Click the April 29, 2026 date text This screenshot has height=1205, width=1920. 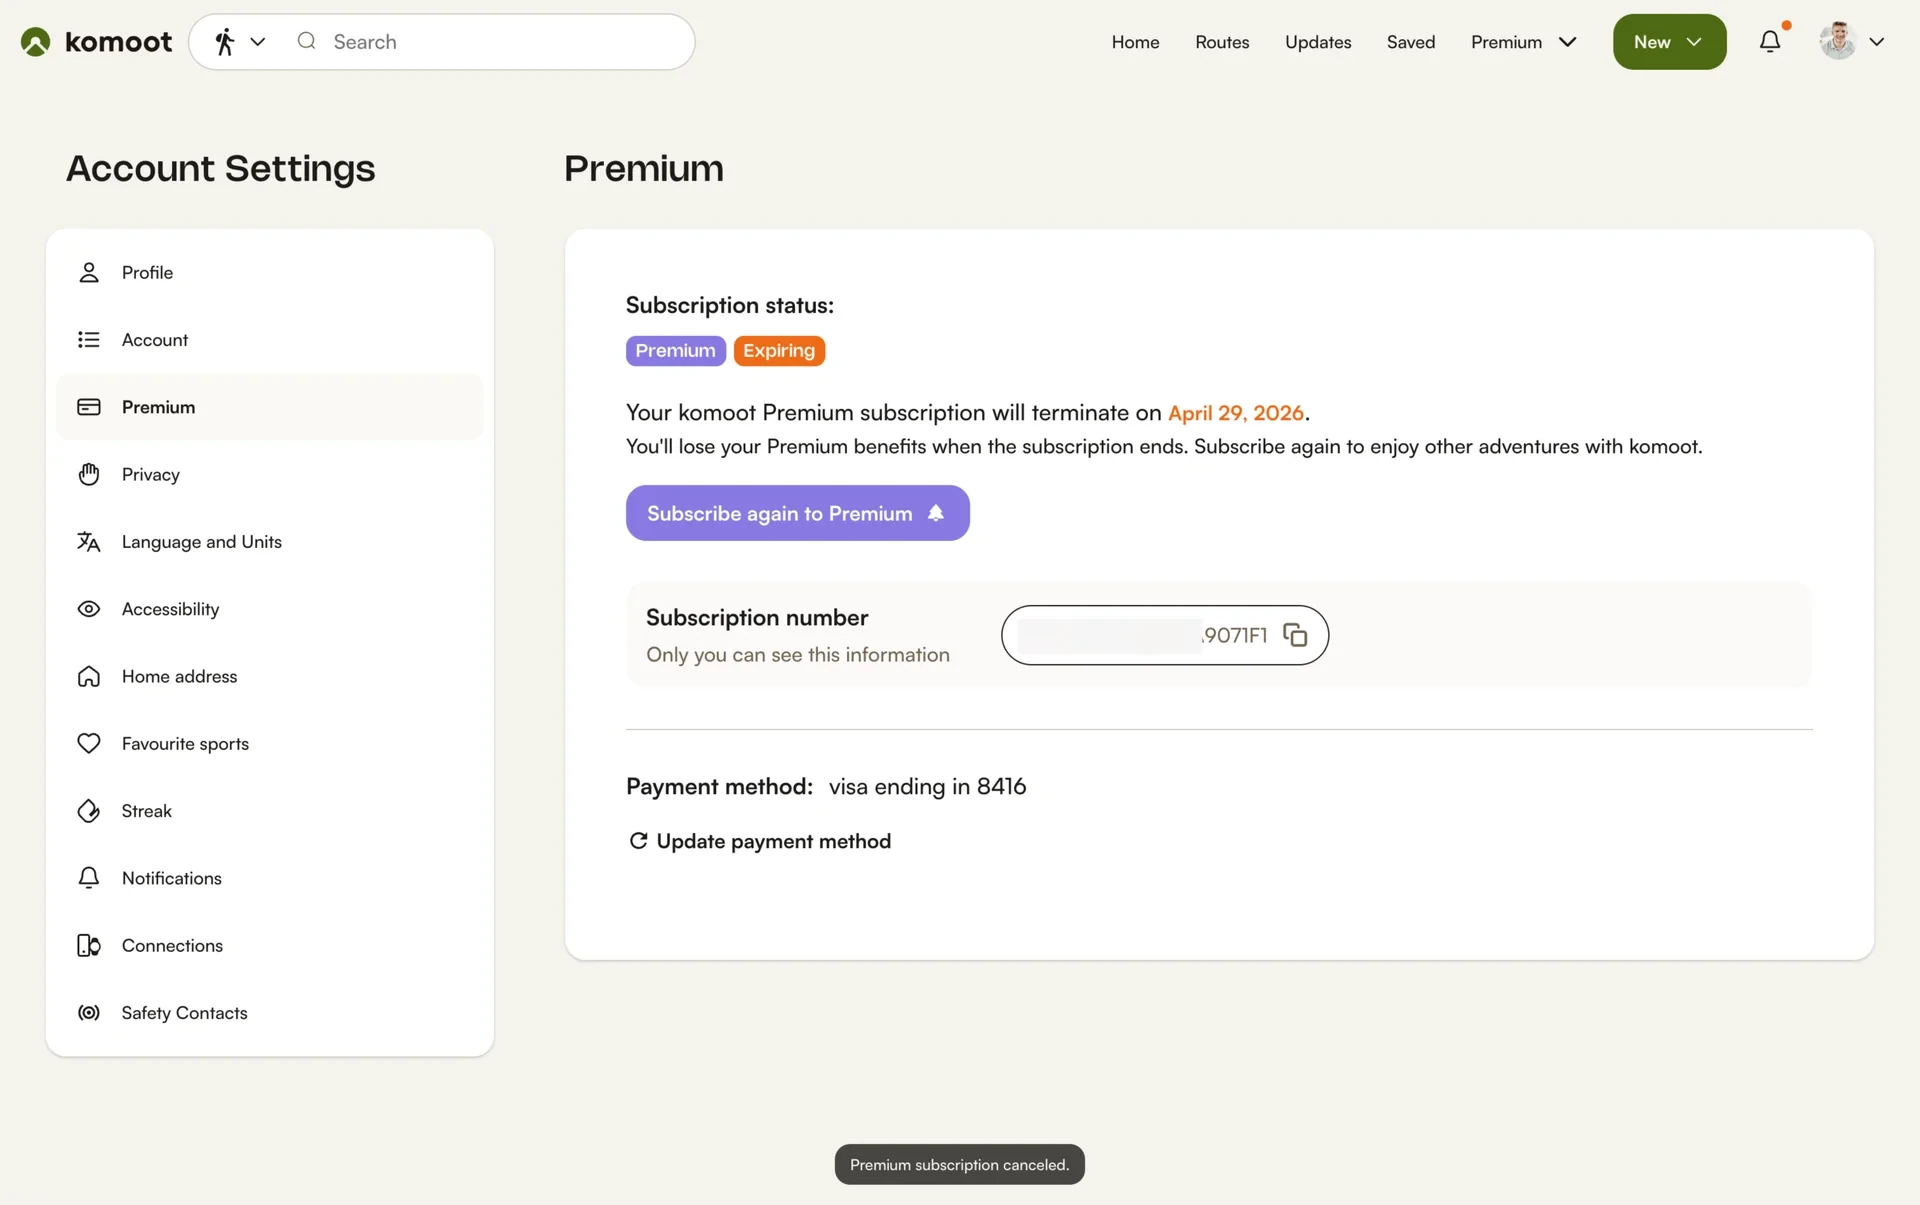(x=1236, y=413)
